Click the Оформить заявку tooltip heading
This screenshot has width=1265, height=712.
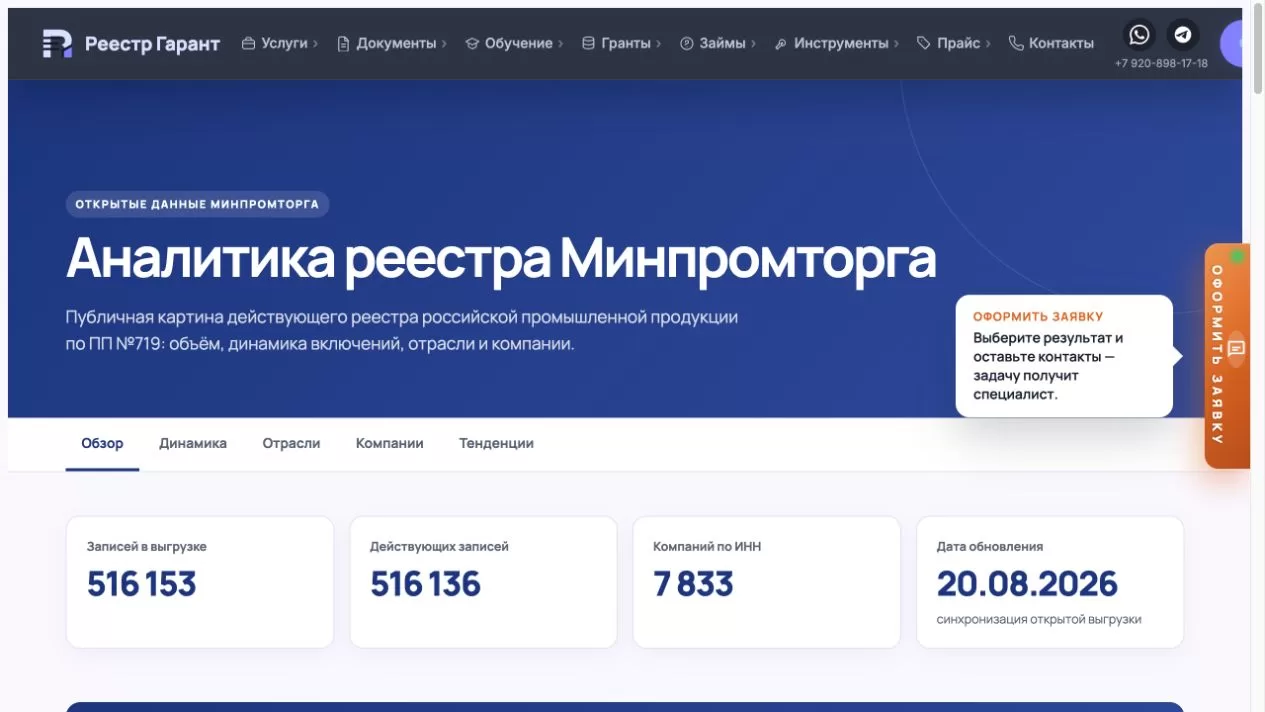[x=1038, y=317]
